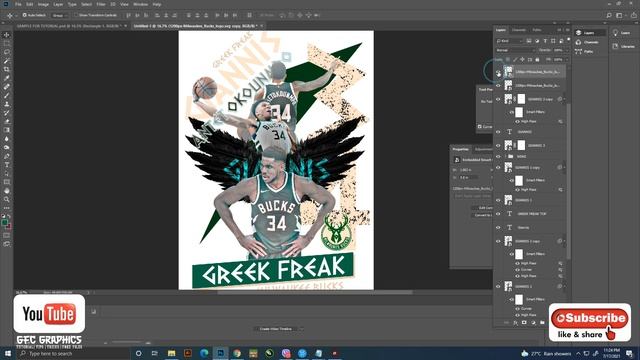Viewport: 640px width, 360px height.
Task: Create new adjustment layer icon
Action: (x=533, y=322)
